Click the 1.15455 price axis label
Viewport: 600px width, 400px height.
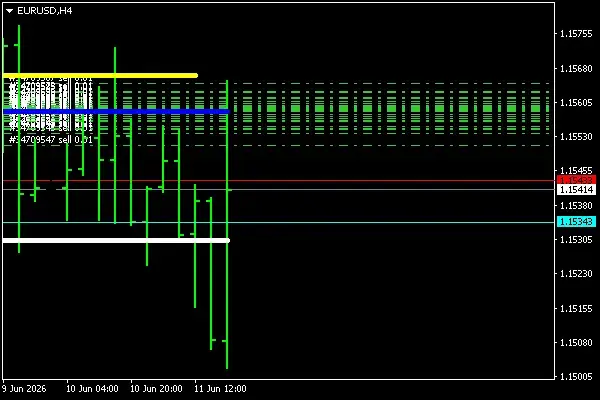coord(576,170)
